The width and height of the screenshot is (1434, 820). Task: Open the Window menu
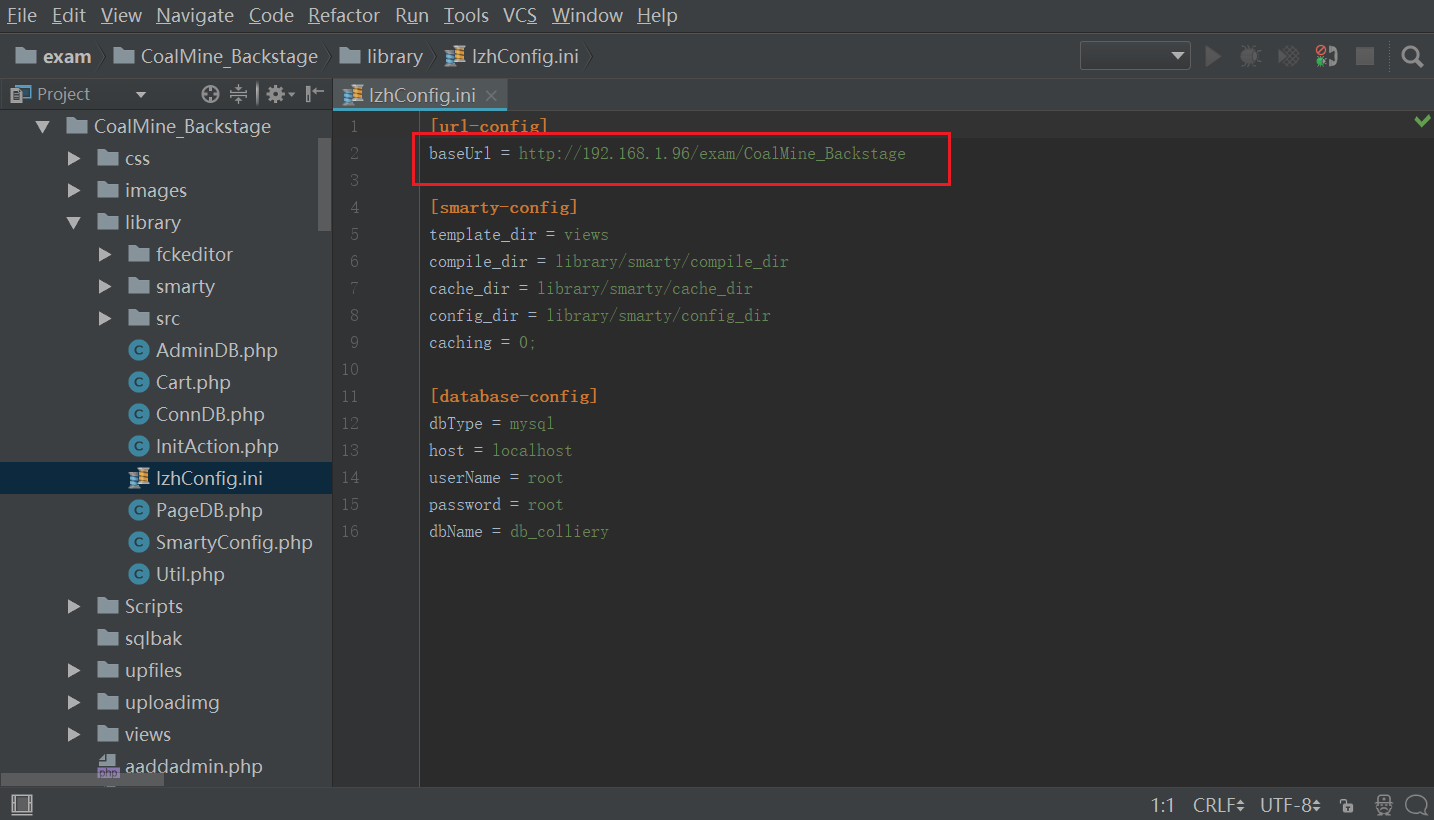pyautogui.click(x=587, y=15)
